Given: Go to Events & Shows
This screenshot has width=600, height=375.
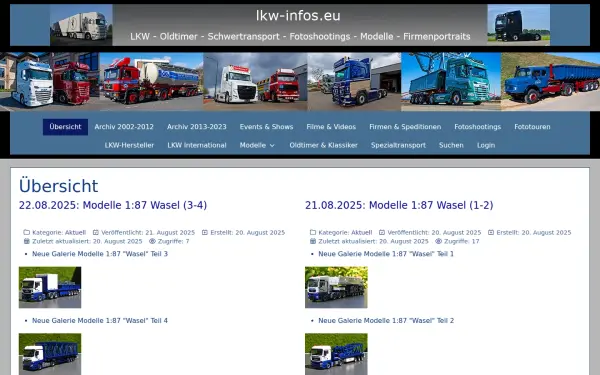Looking at the screenshot, I should pos(266,127).
